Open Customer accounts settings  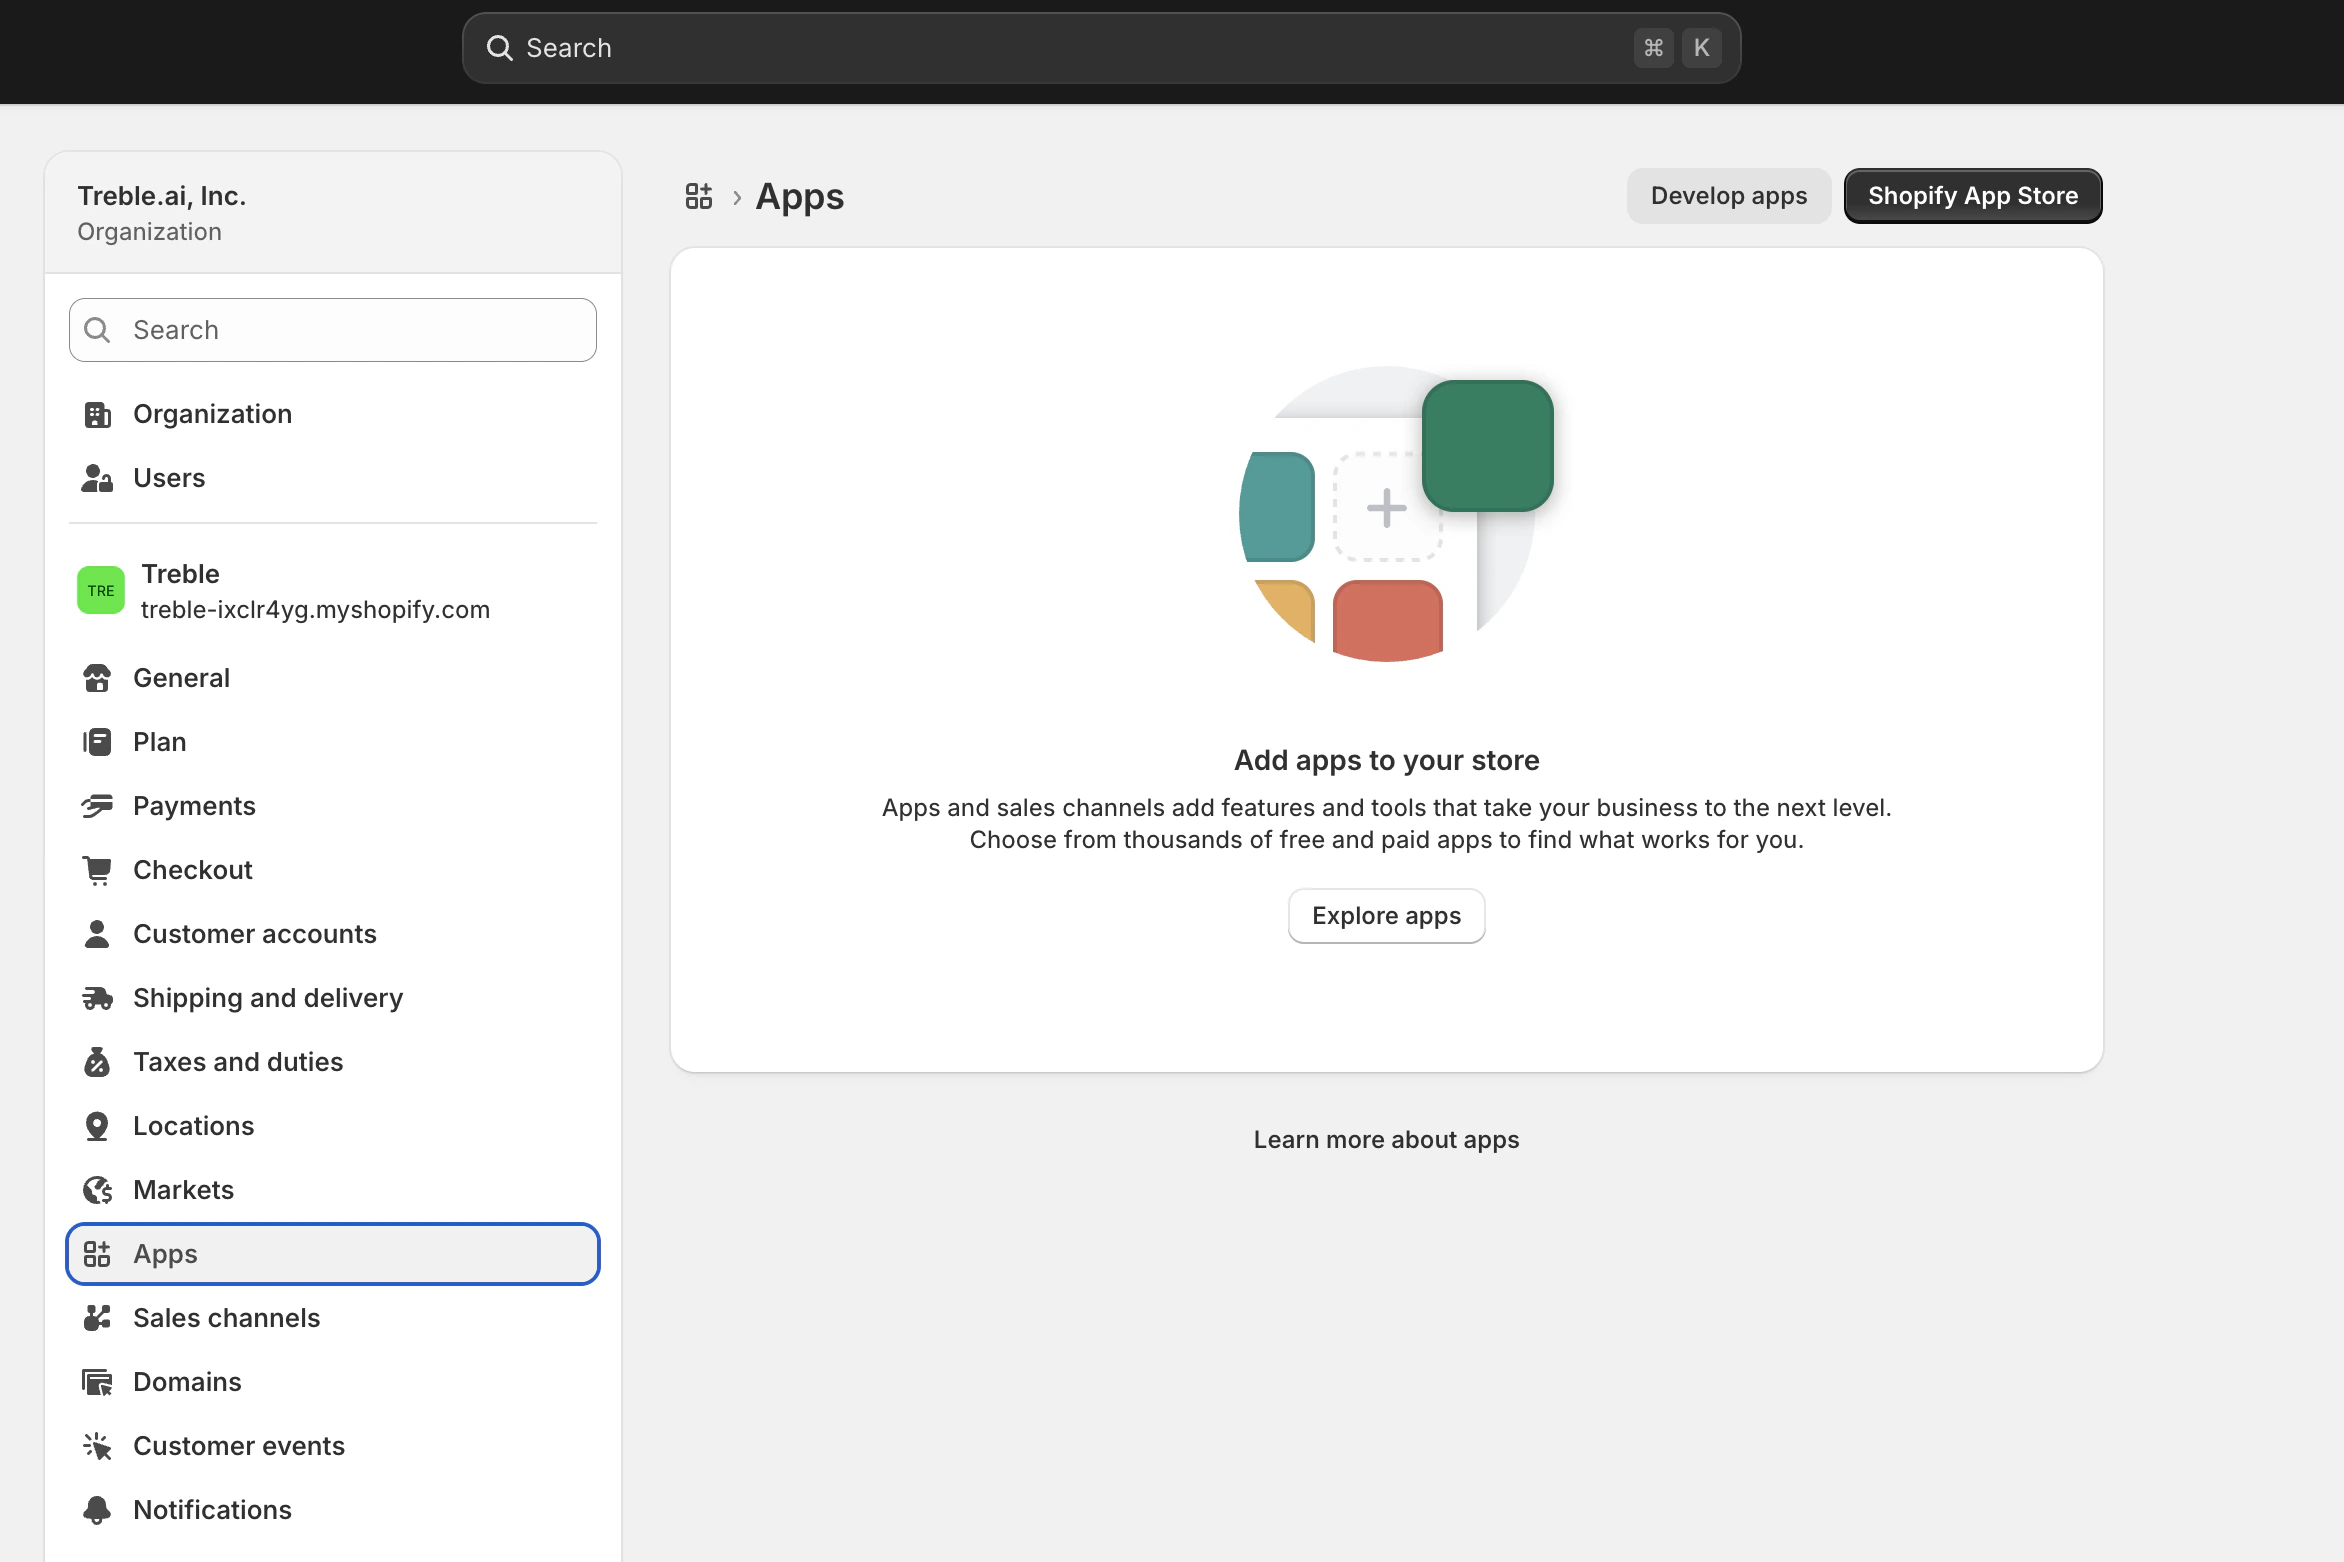click(x=333, y=934)
